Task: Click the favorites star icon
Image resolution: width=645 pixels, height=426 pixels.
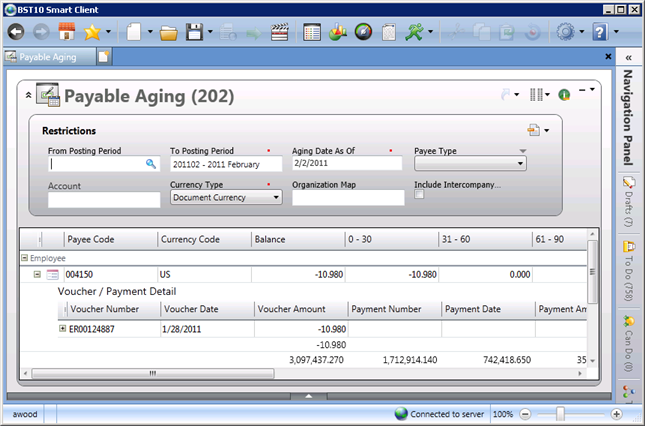Action: [x=92, y=32]
